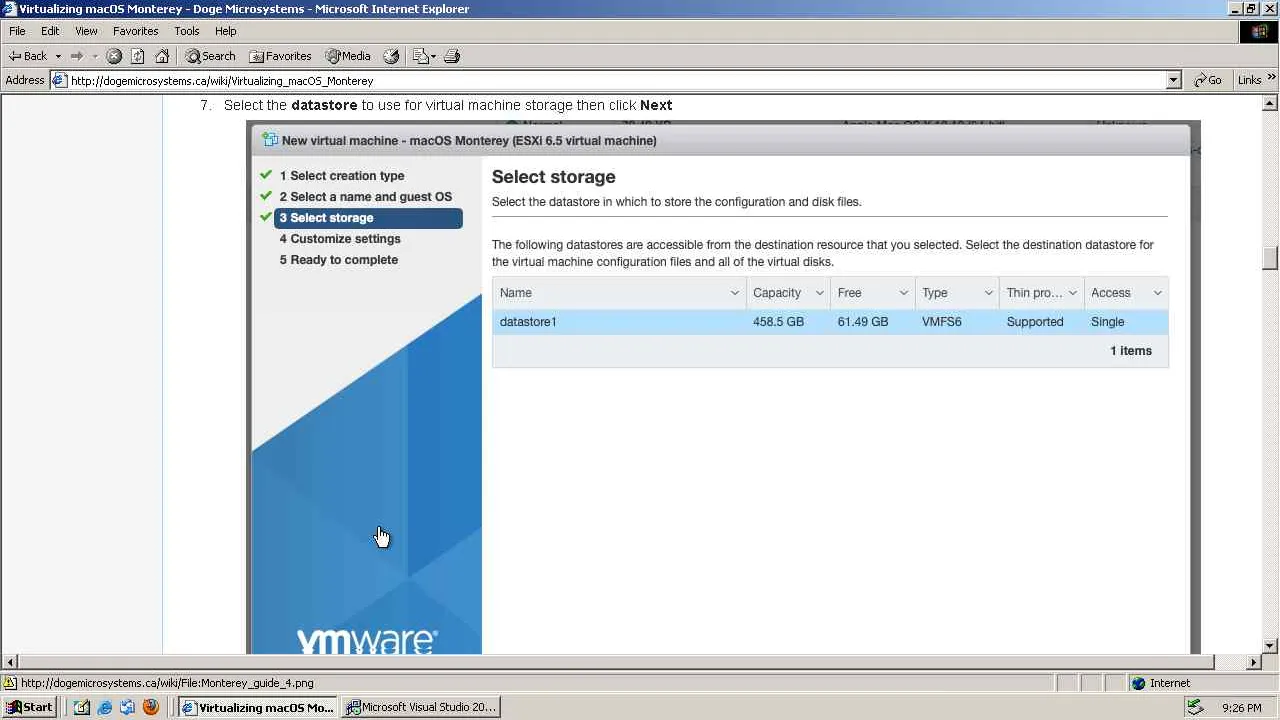Open the Tools menu
Viewport: 1280px width, 720px height.
187,31
